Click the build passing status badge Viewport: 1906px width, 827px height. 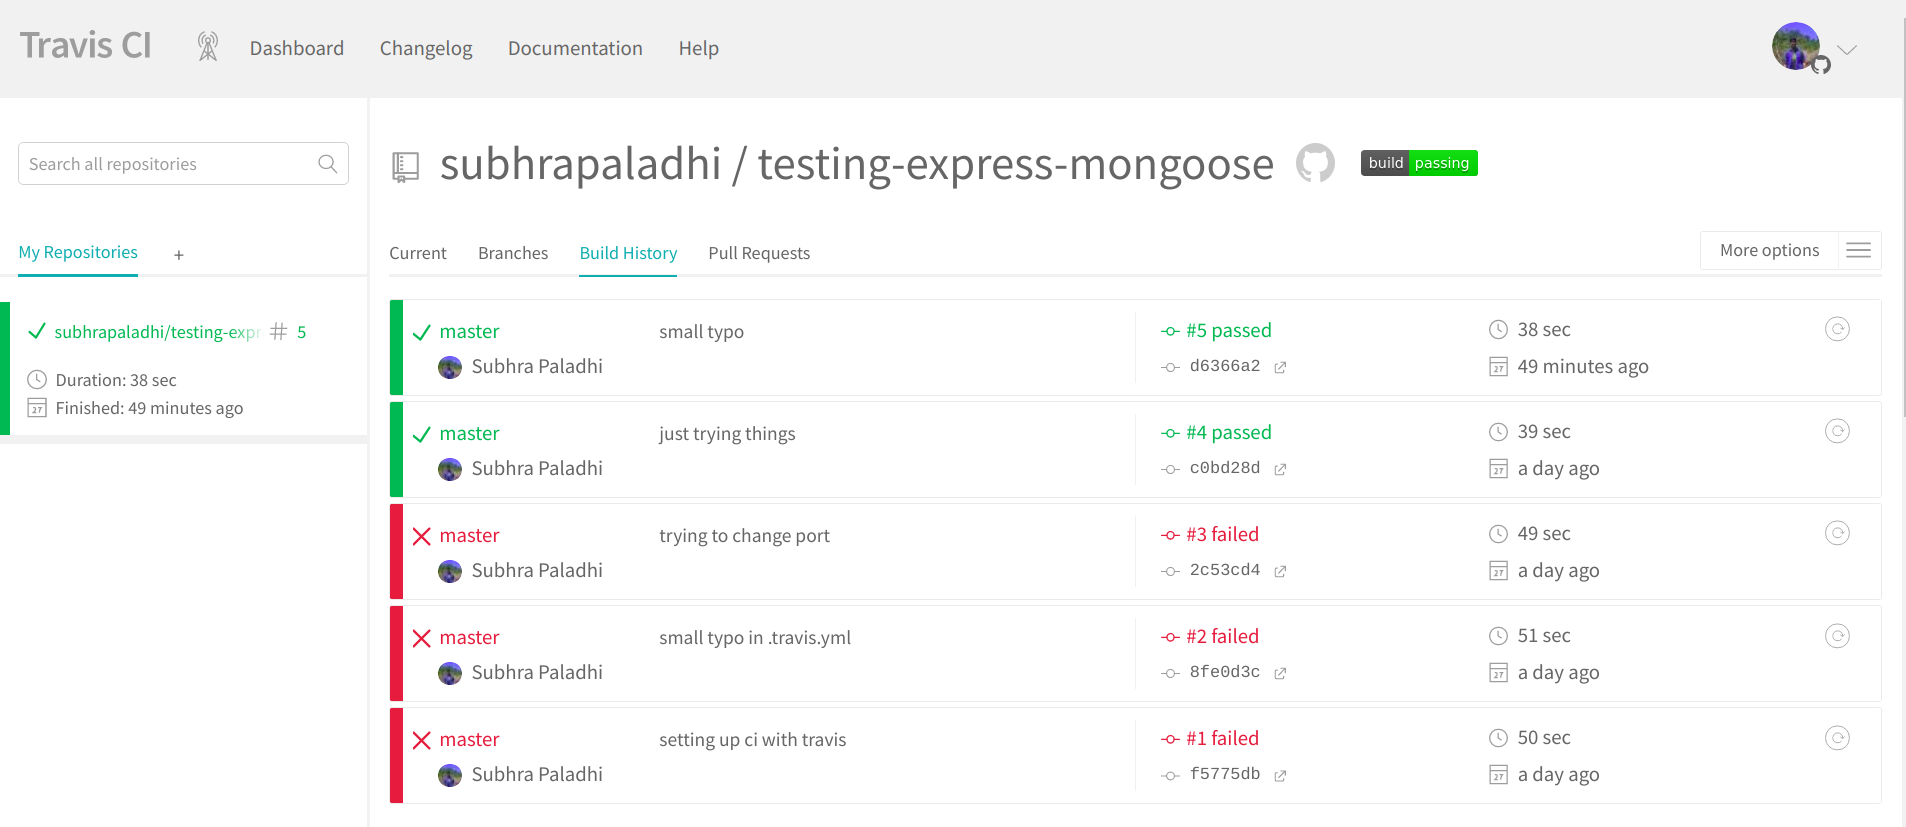[x=1418, y=163]
